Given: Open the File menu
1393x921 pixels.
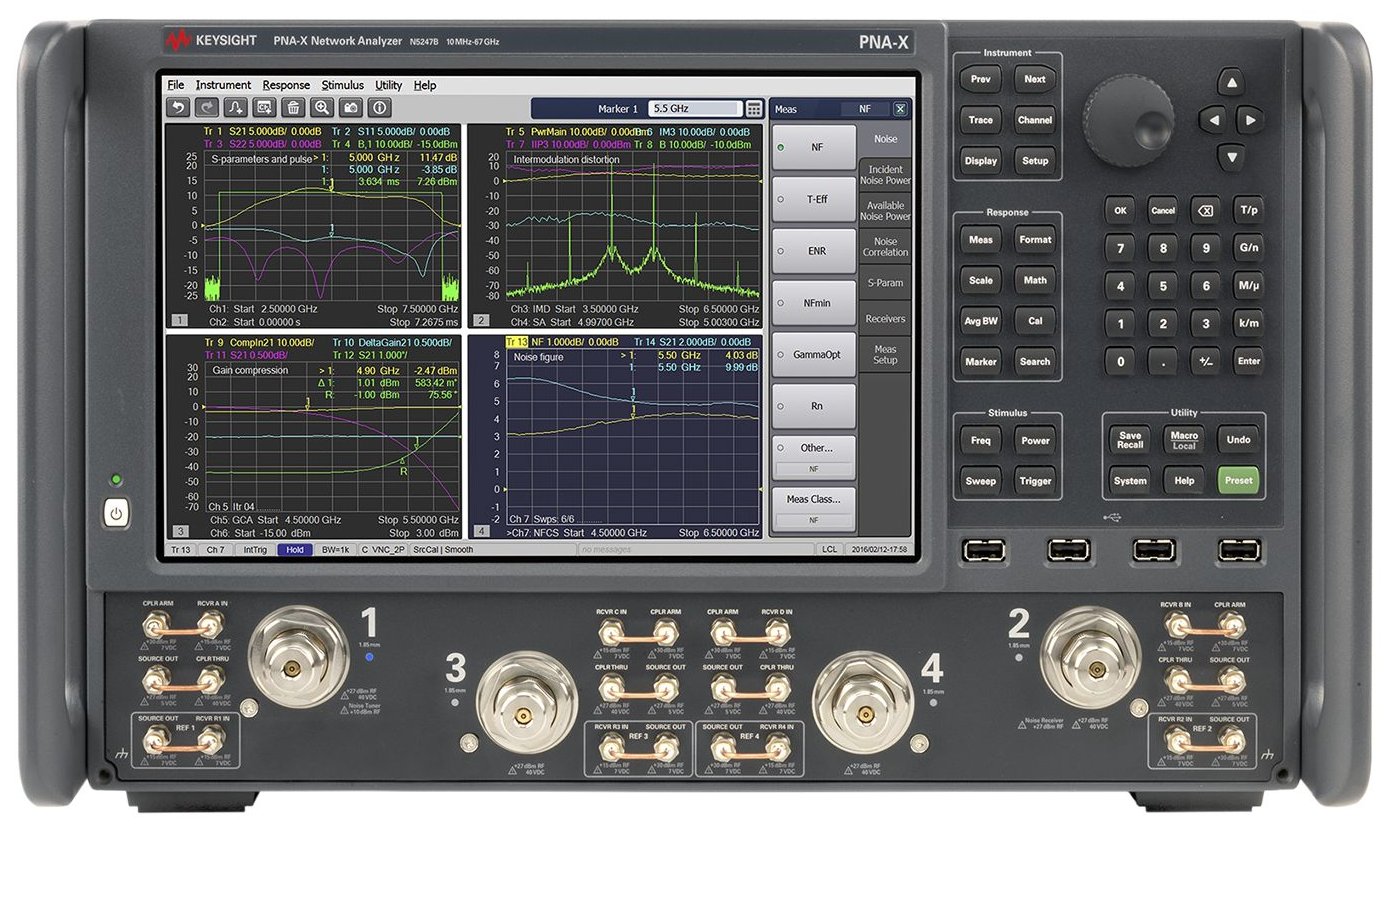Looking at the screenshot, I should (x=176, y=85).
